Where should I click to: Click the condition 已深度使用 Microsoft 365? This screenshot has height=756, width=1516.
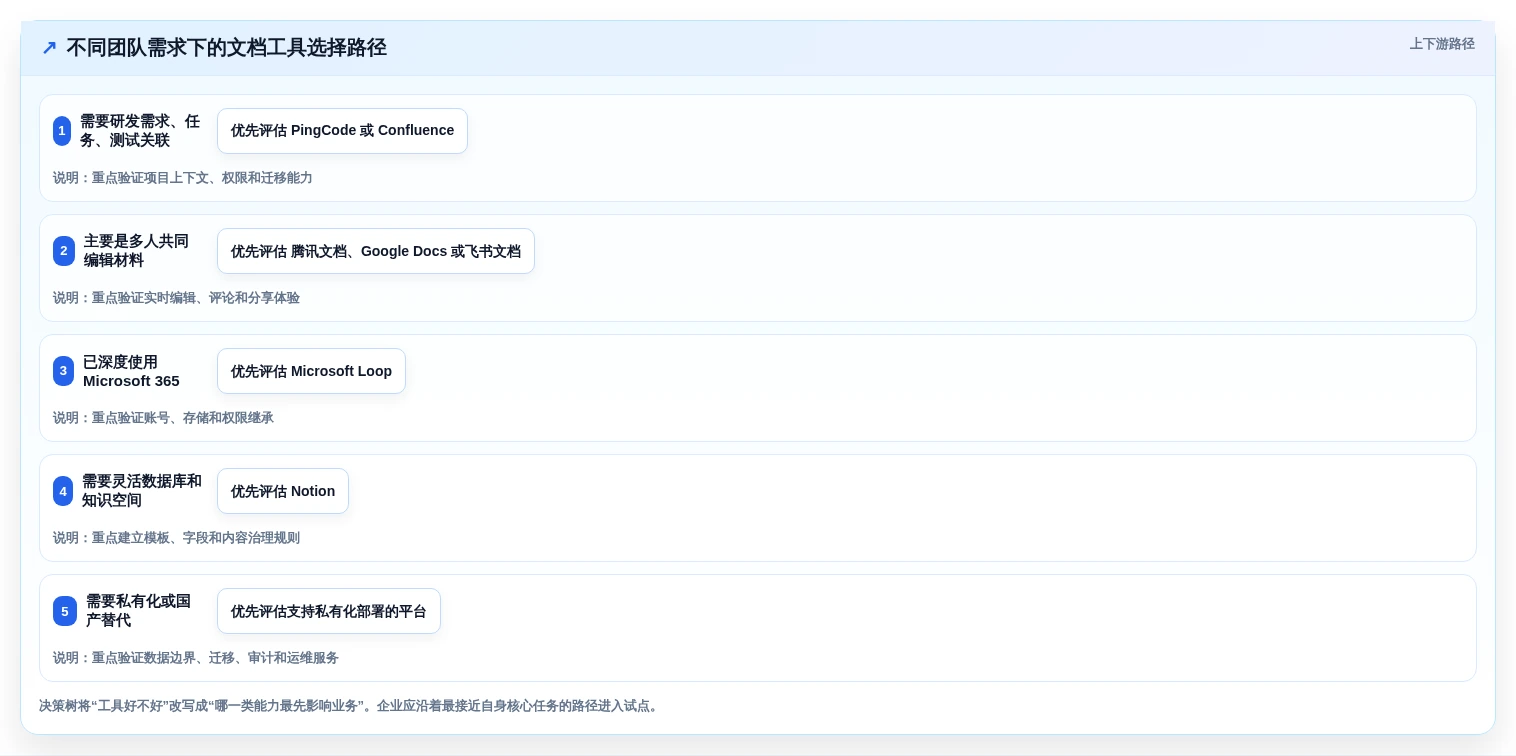[x=131, y=371]
